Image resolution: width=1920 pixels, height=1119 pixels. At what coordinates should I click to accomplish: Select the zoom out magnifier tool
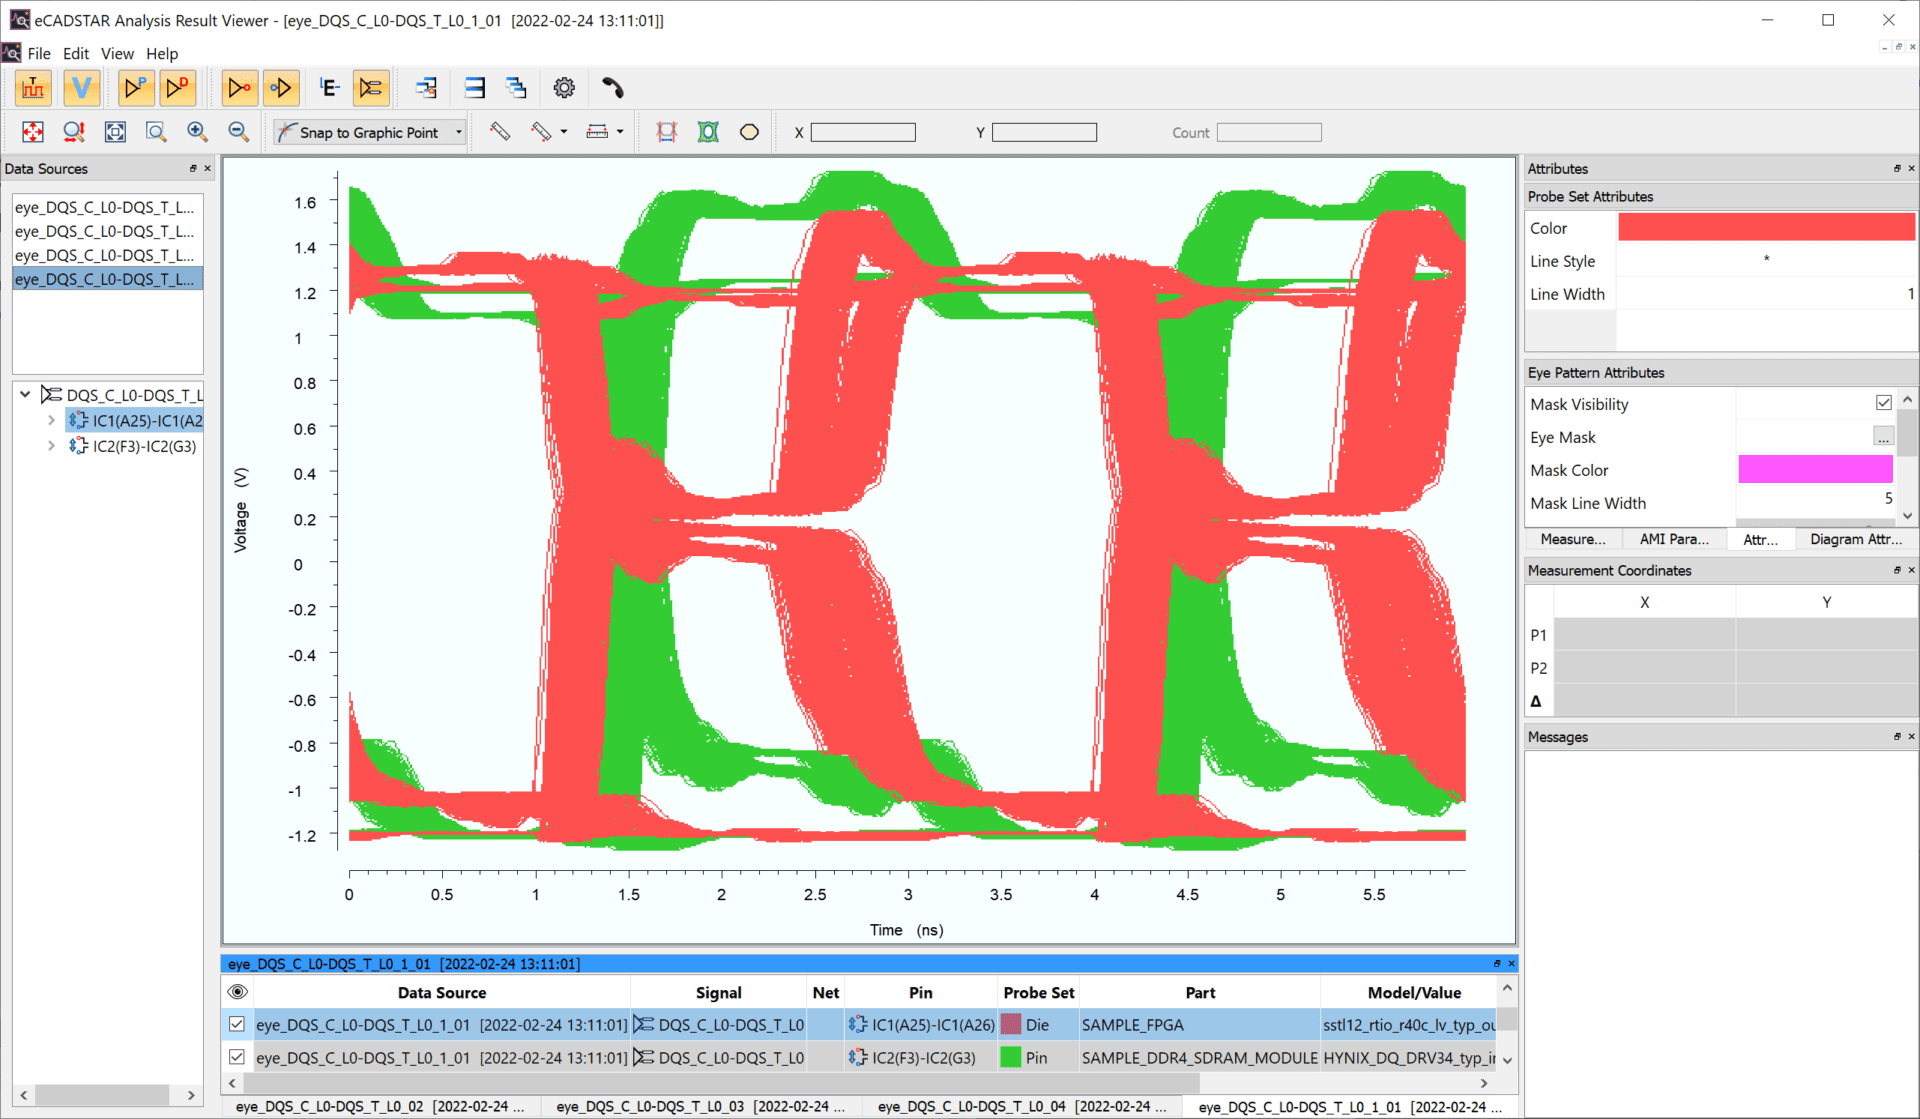pos(238,131)
